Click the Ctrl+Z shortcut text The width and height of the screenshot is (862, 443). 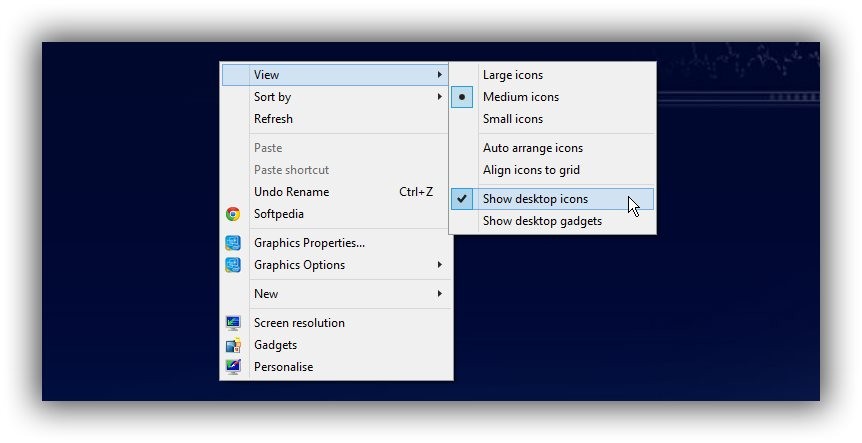pyautogui.click(x=416, y=192)
